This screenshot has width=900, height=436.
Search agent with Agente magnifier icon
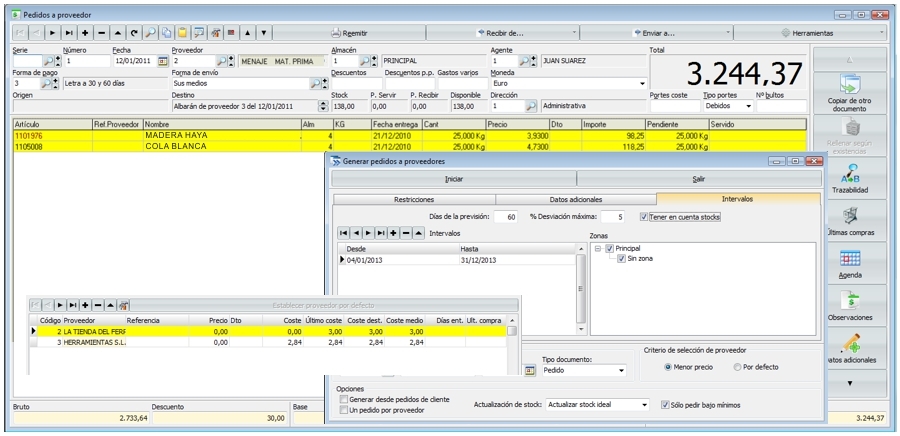[524, 61]
